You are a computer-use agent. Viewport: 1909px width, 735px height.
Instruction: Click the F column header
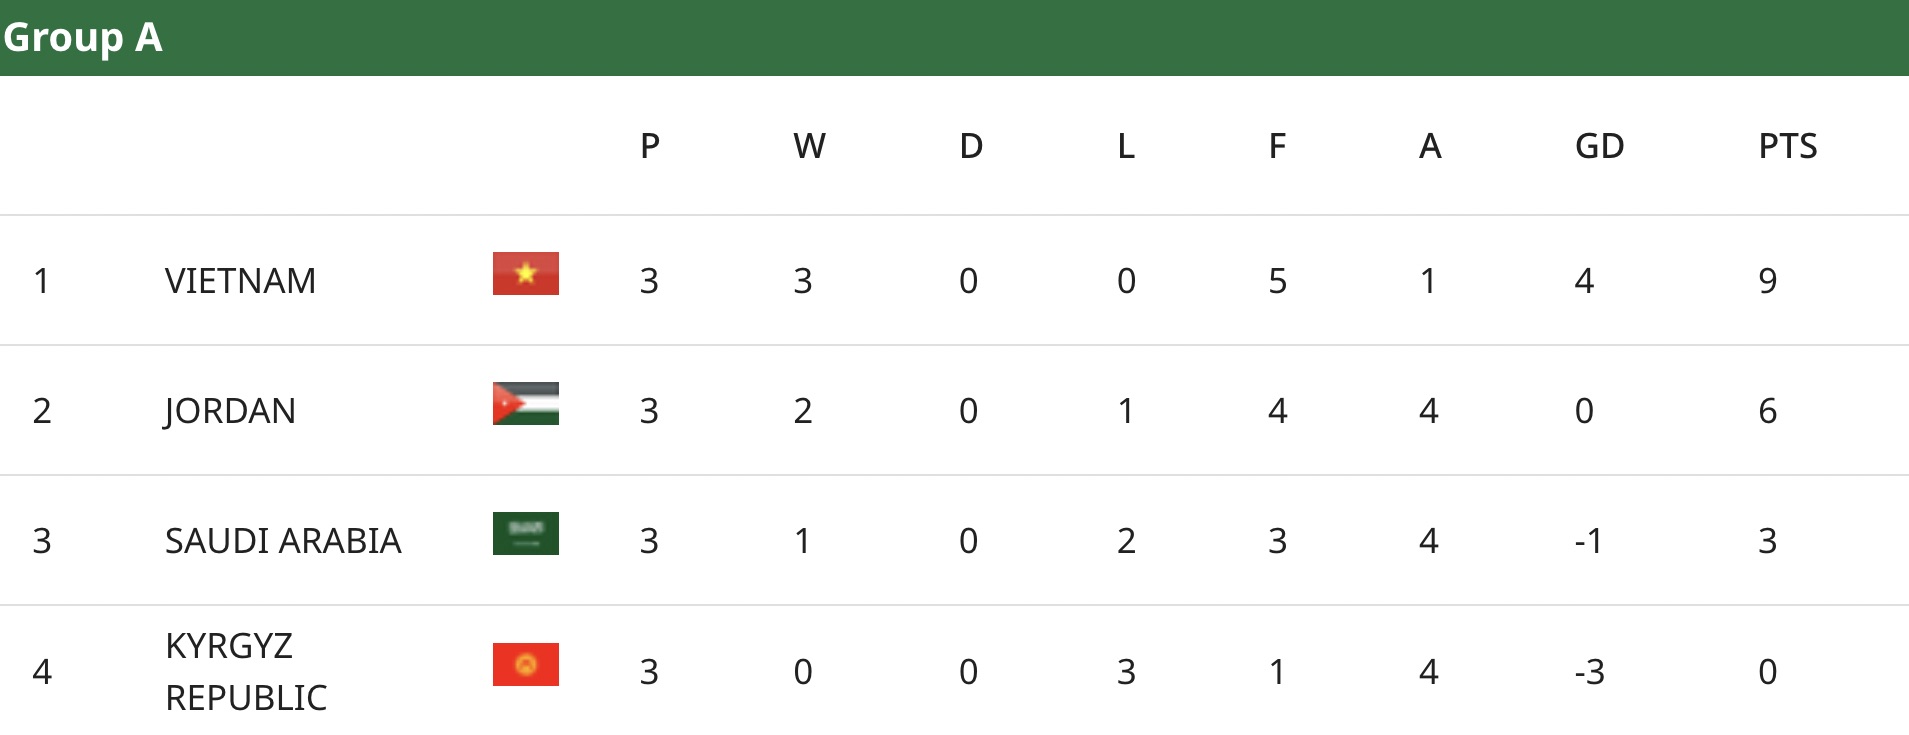coord(1277,147)
